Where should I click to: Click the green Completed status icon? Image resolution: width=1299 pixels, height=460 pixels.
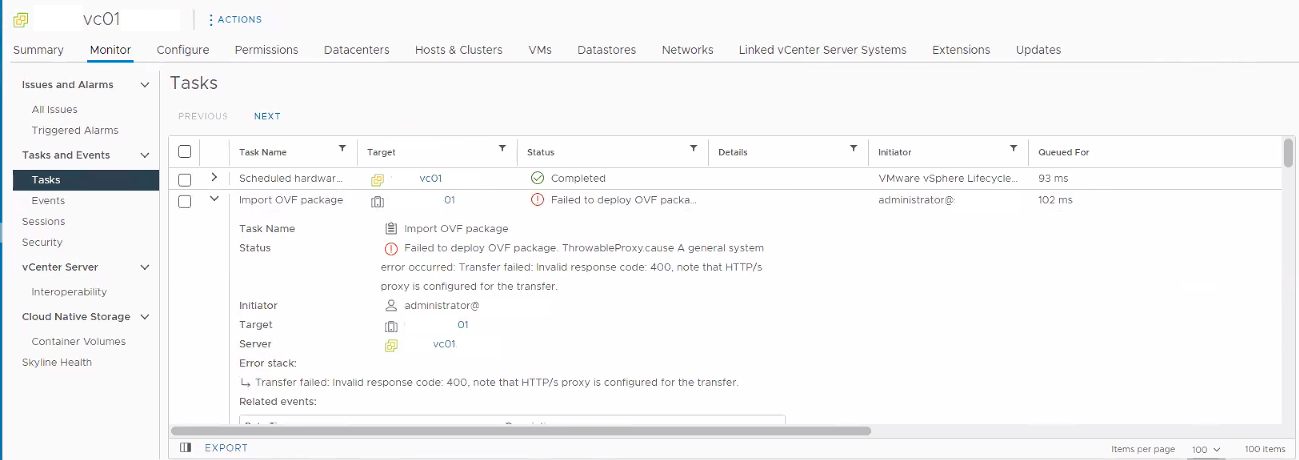[537, 178]
